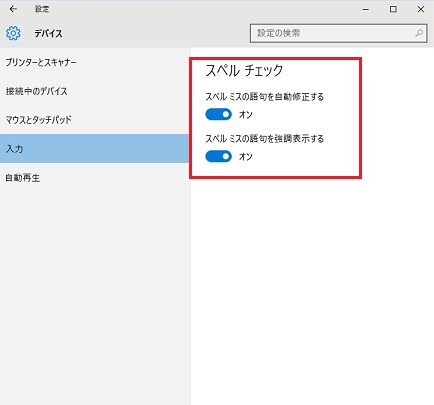Maximize the settings window
Image resolution: width=434 pixels, height=405 pixels.
pos(393,9)
